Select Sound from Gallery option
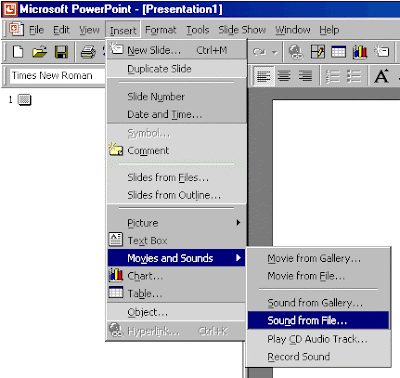The height and width of the screenshot is (378, 400). coord(319,303)
